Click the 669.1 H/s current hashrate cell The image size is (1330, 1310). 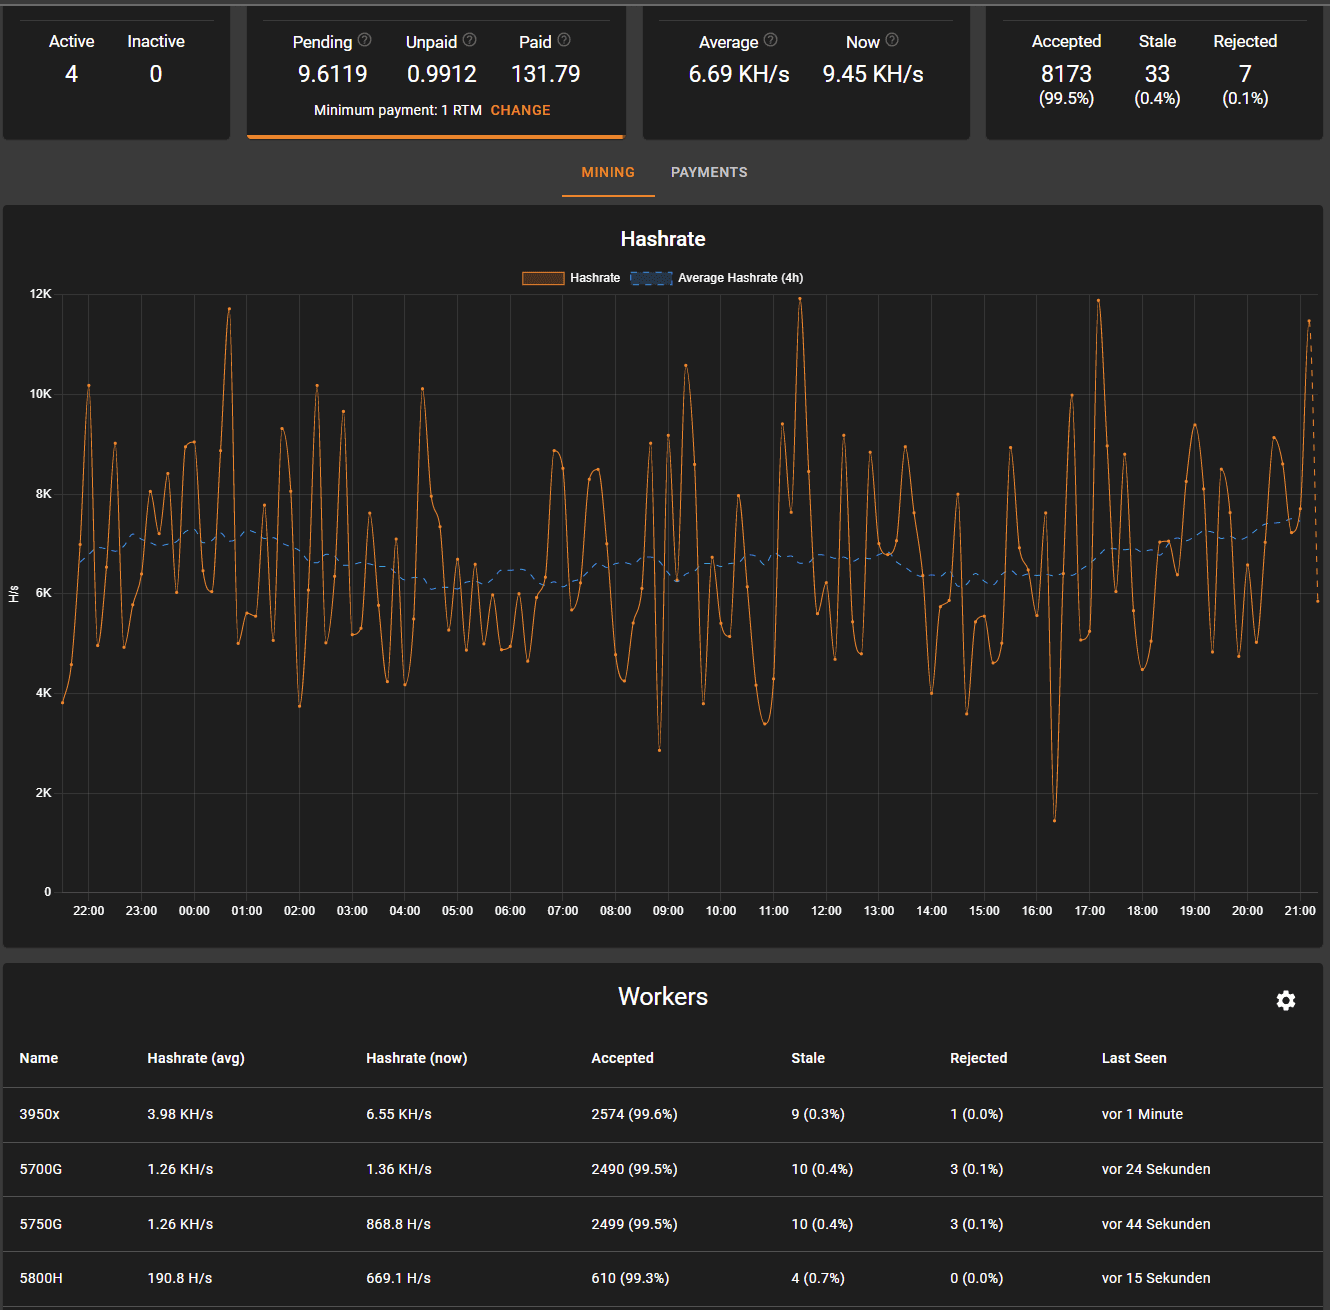398,1278
